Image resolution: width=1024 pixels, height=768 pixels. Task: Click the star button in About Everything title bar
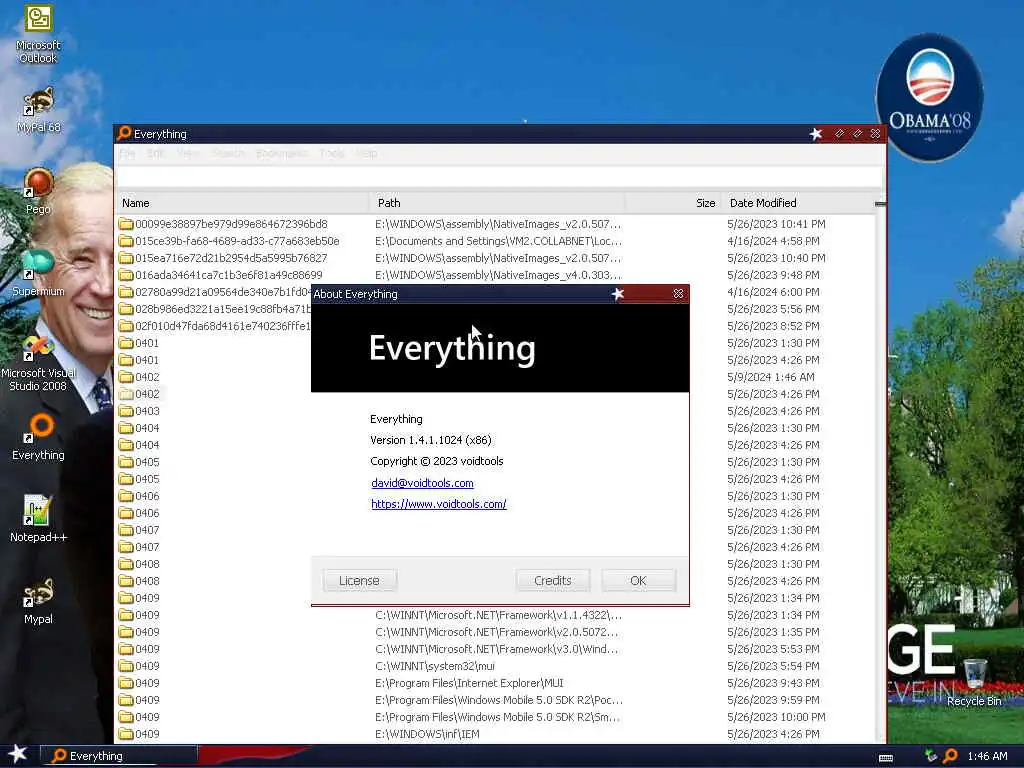[618, 294]
